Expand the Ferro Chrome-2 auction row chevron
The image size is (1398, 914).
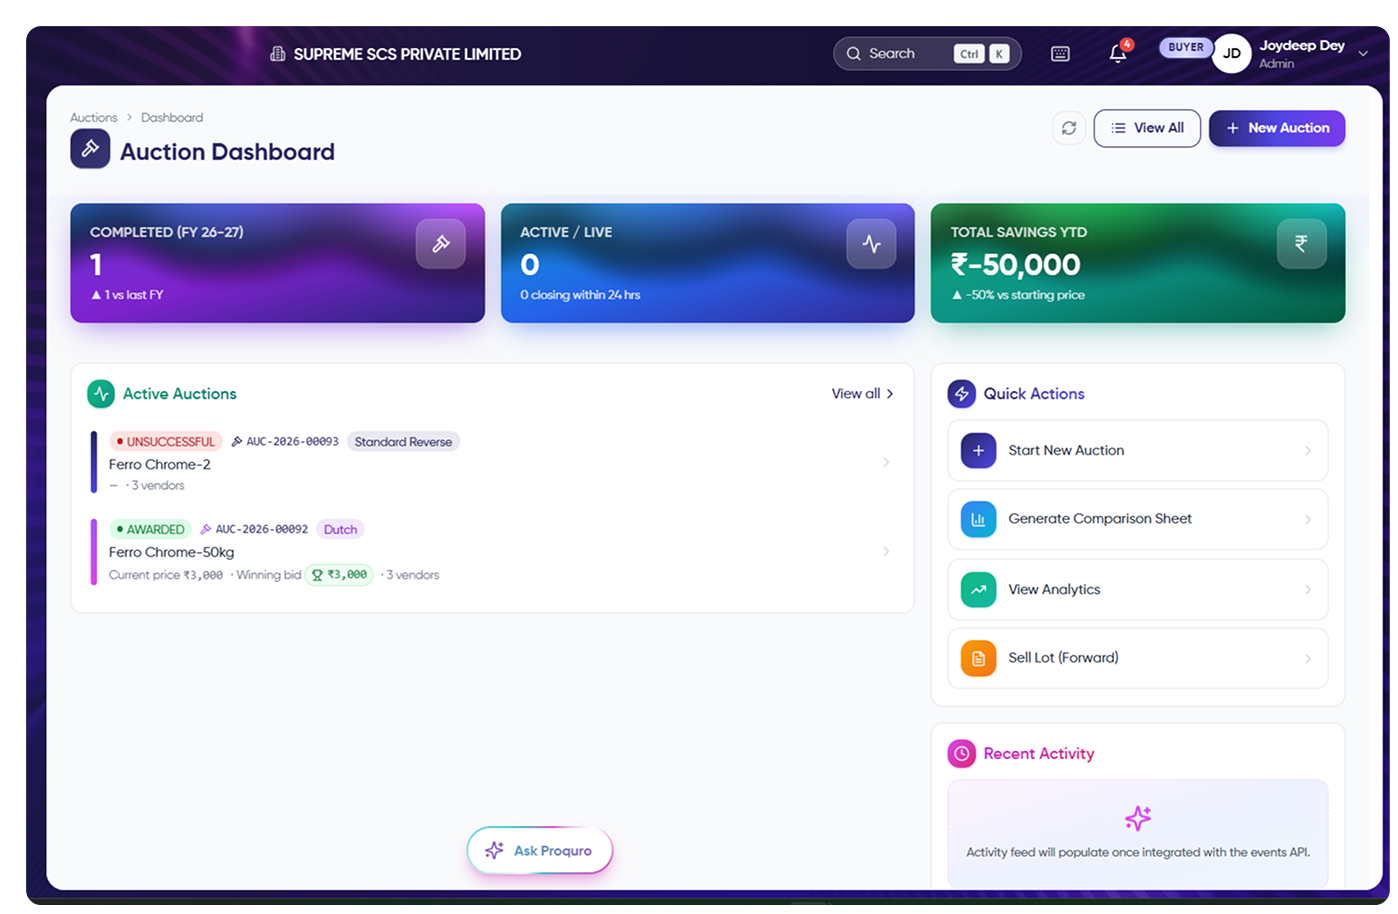(886, 462)
